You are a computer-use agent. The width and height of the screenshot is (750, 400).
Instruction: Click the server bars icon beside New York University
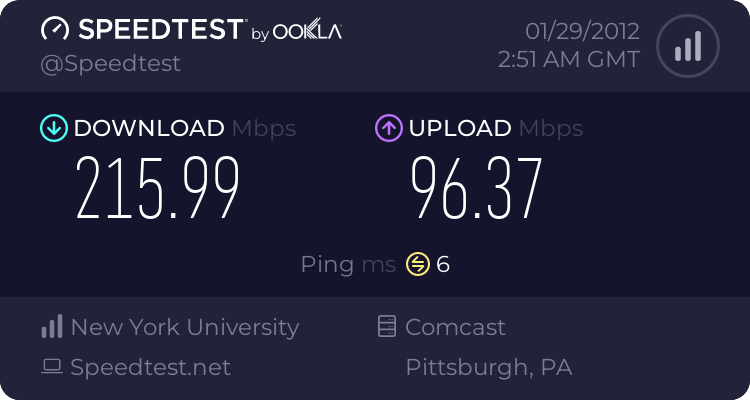click(x=52, y=327)
